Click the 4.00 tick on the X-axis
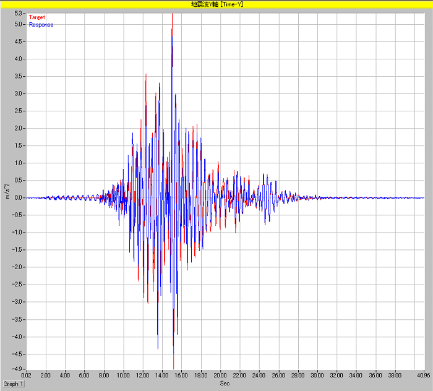The image size is (433, 391). pyautogui.click(x=65, y=375)
